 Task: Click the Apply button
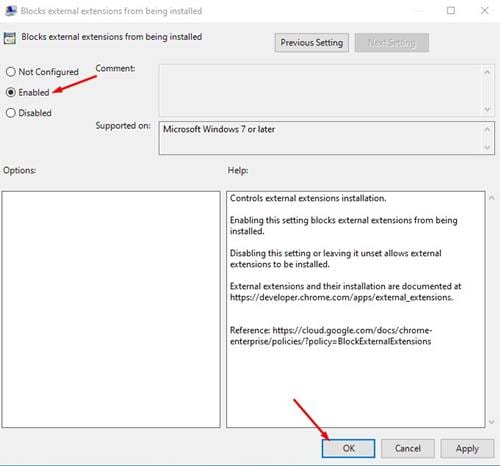[x=467, y=448]
